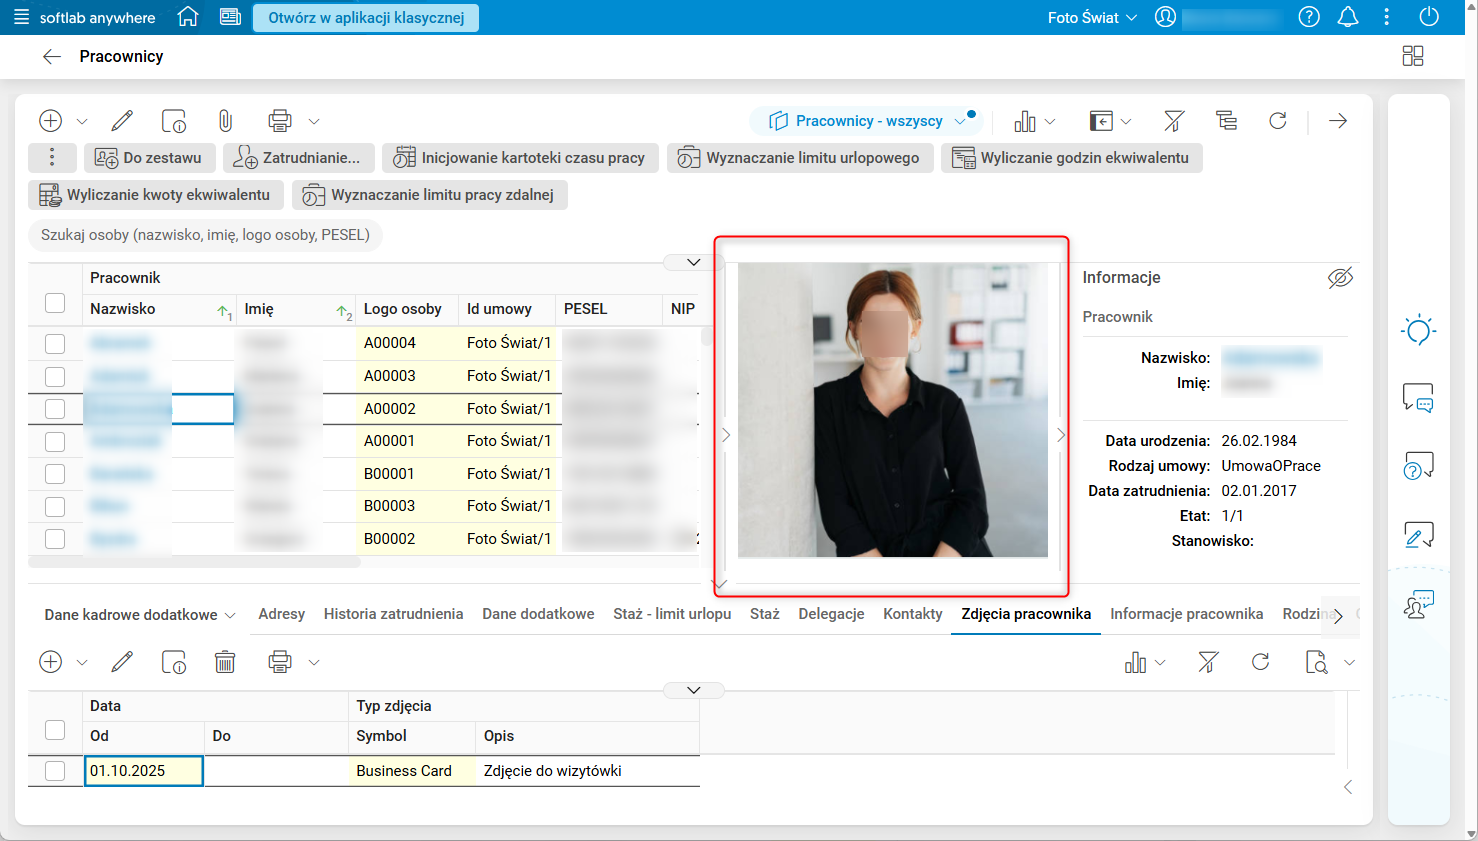Check the row with logo A00001
The width and height of the screenshot is (1478, 841).
coord(55,441)
